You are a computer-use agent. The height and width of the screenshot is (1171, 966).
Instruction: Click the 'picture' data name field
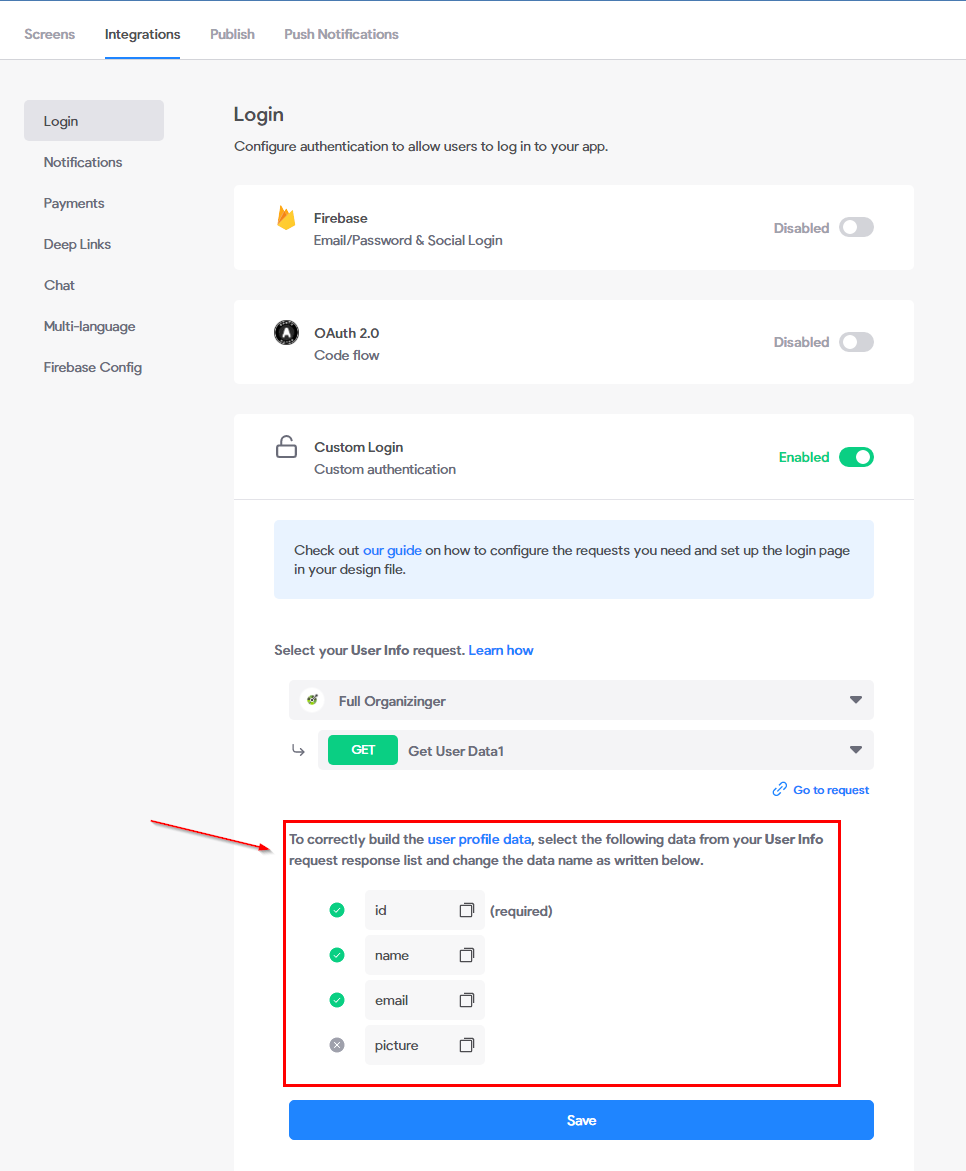(424, 1045)
